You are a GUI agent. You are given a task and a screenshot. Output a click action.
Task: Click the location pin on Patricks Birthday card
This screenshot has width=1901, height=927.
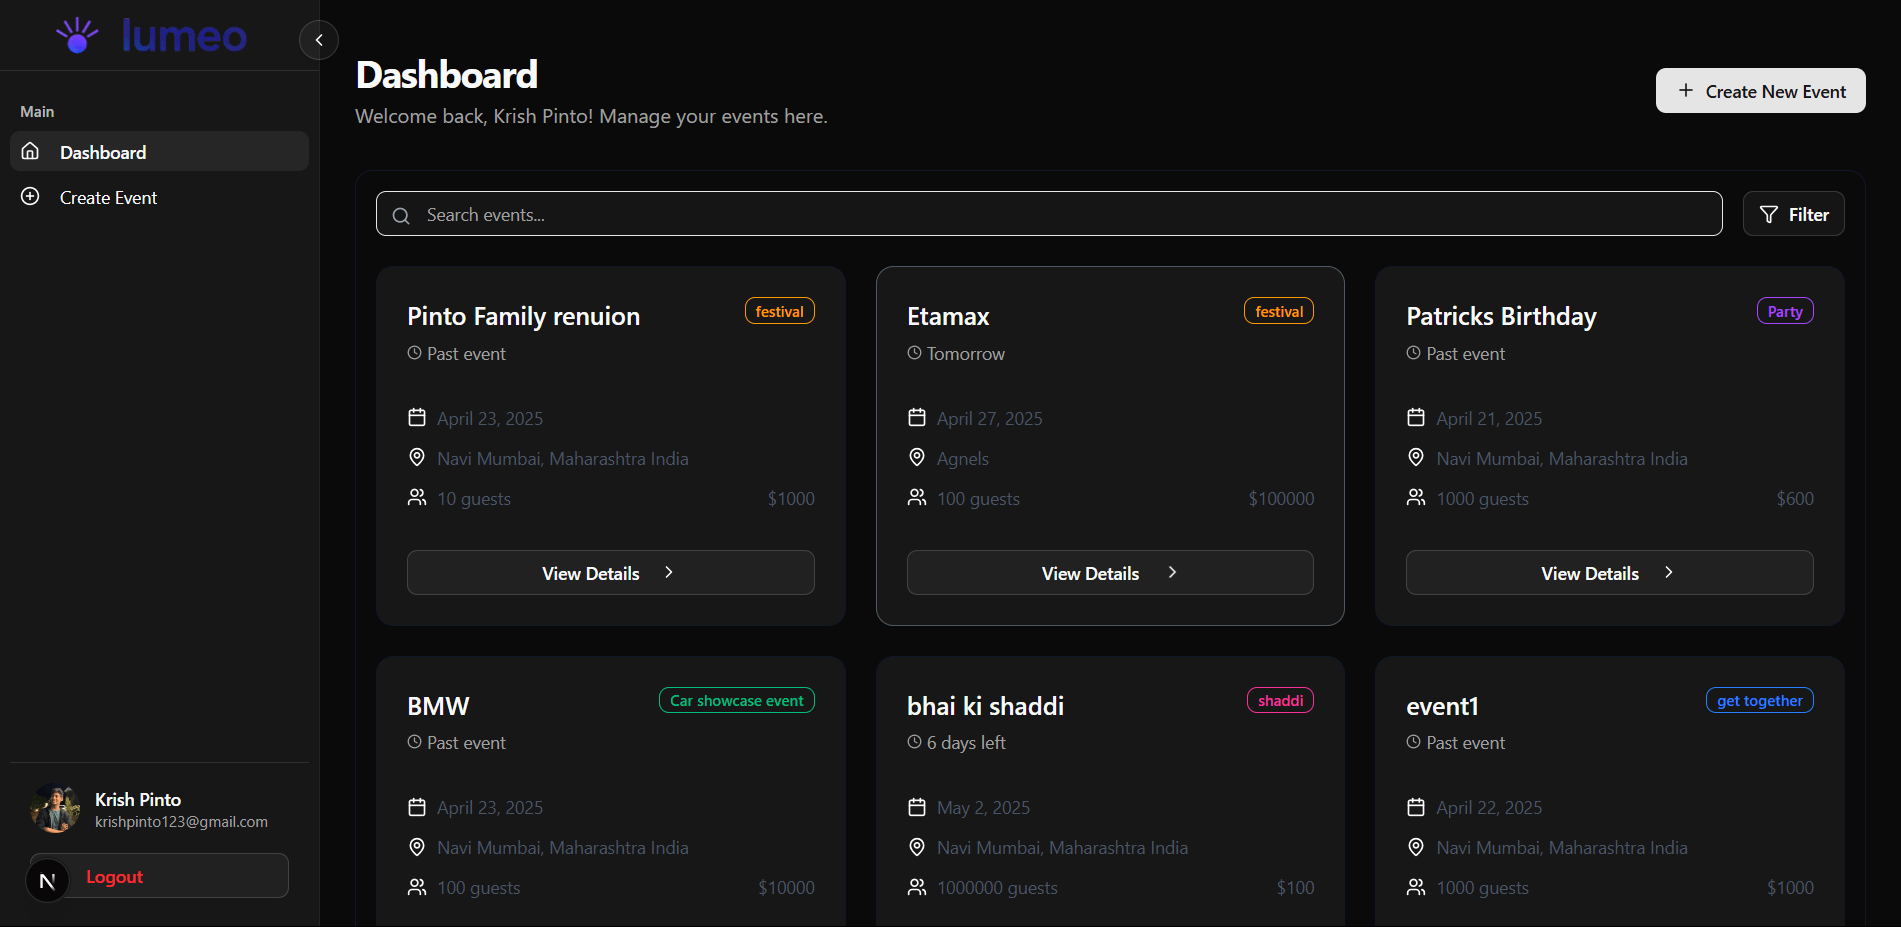1416,457
